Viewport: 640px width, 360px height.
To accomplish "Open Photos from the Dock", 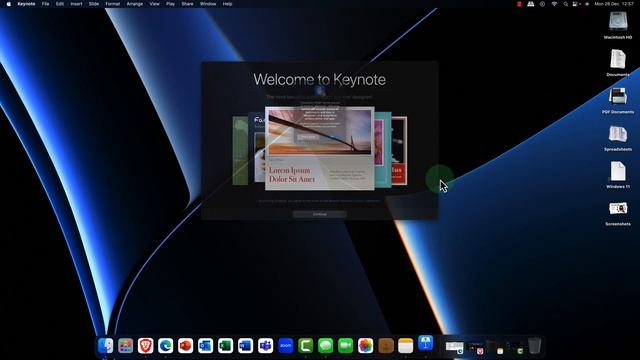I will pos(366,346).
